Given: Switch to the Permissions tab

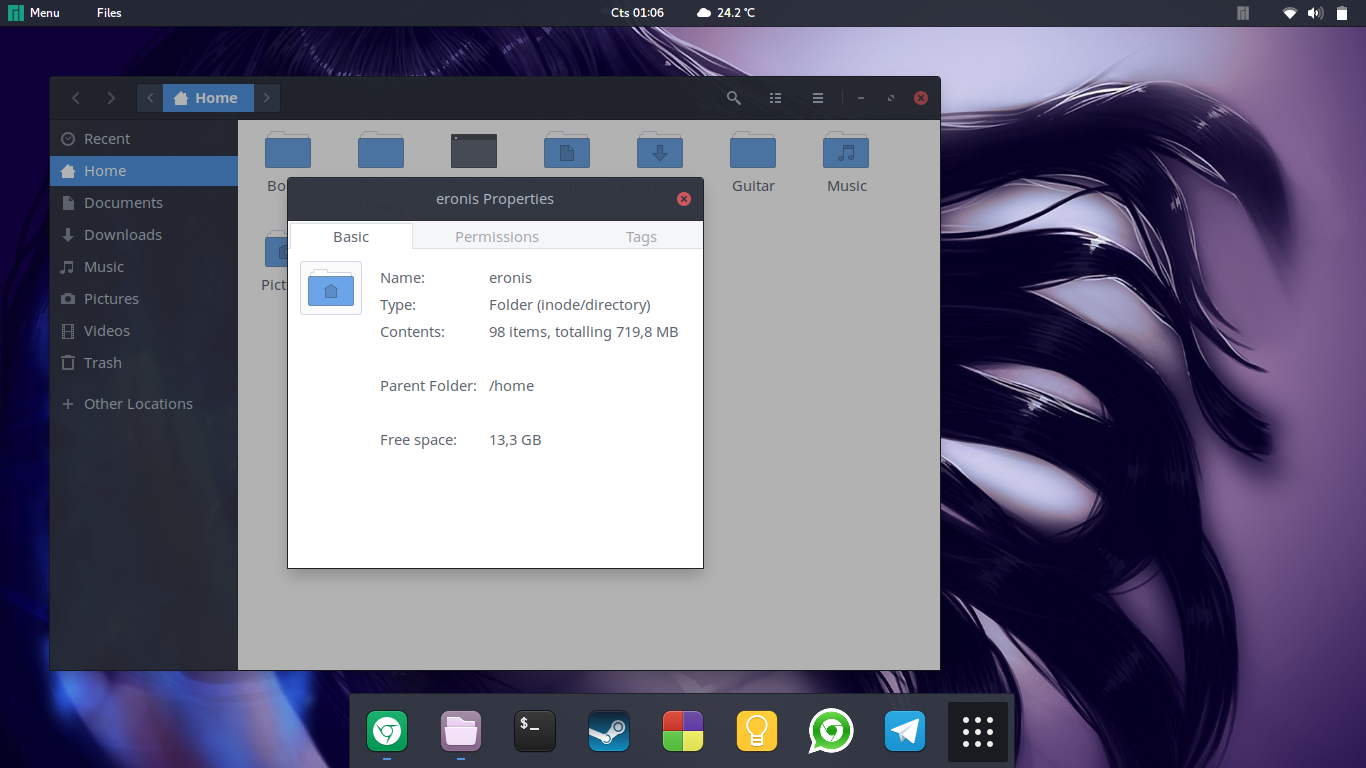Looking at the screenshot, I should (x=497, y=237).
